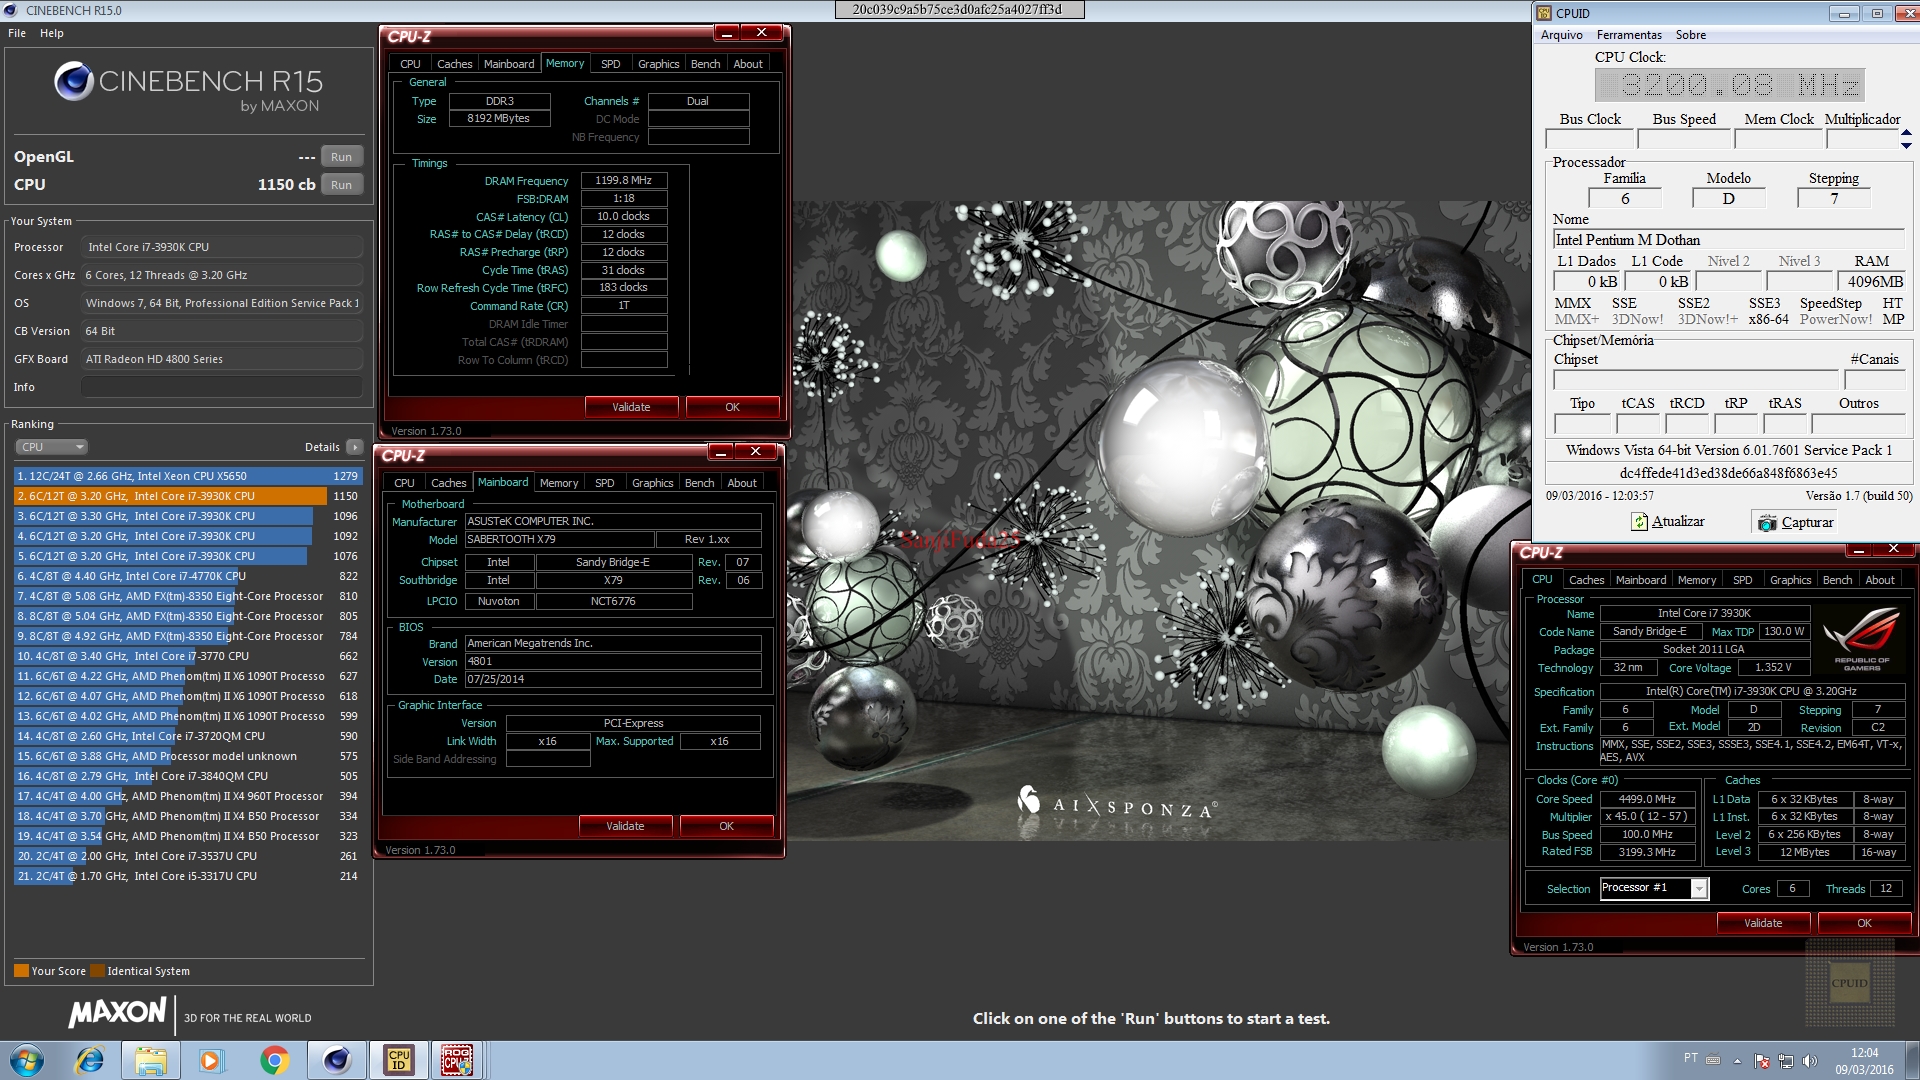The image size is (1920, 1080).
Task: Click Validate in Memory CPU-Z window
Action: point(631,407)
